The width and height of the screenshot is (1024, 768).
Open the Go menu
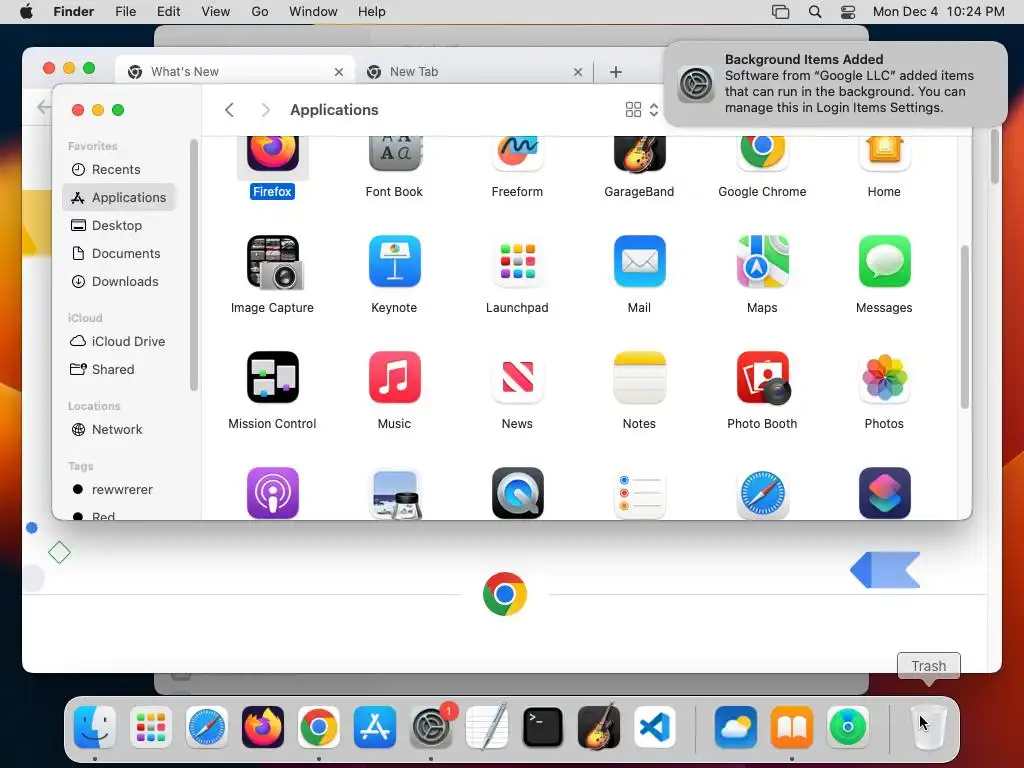(260, 12)
